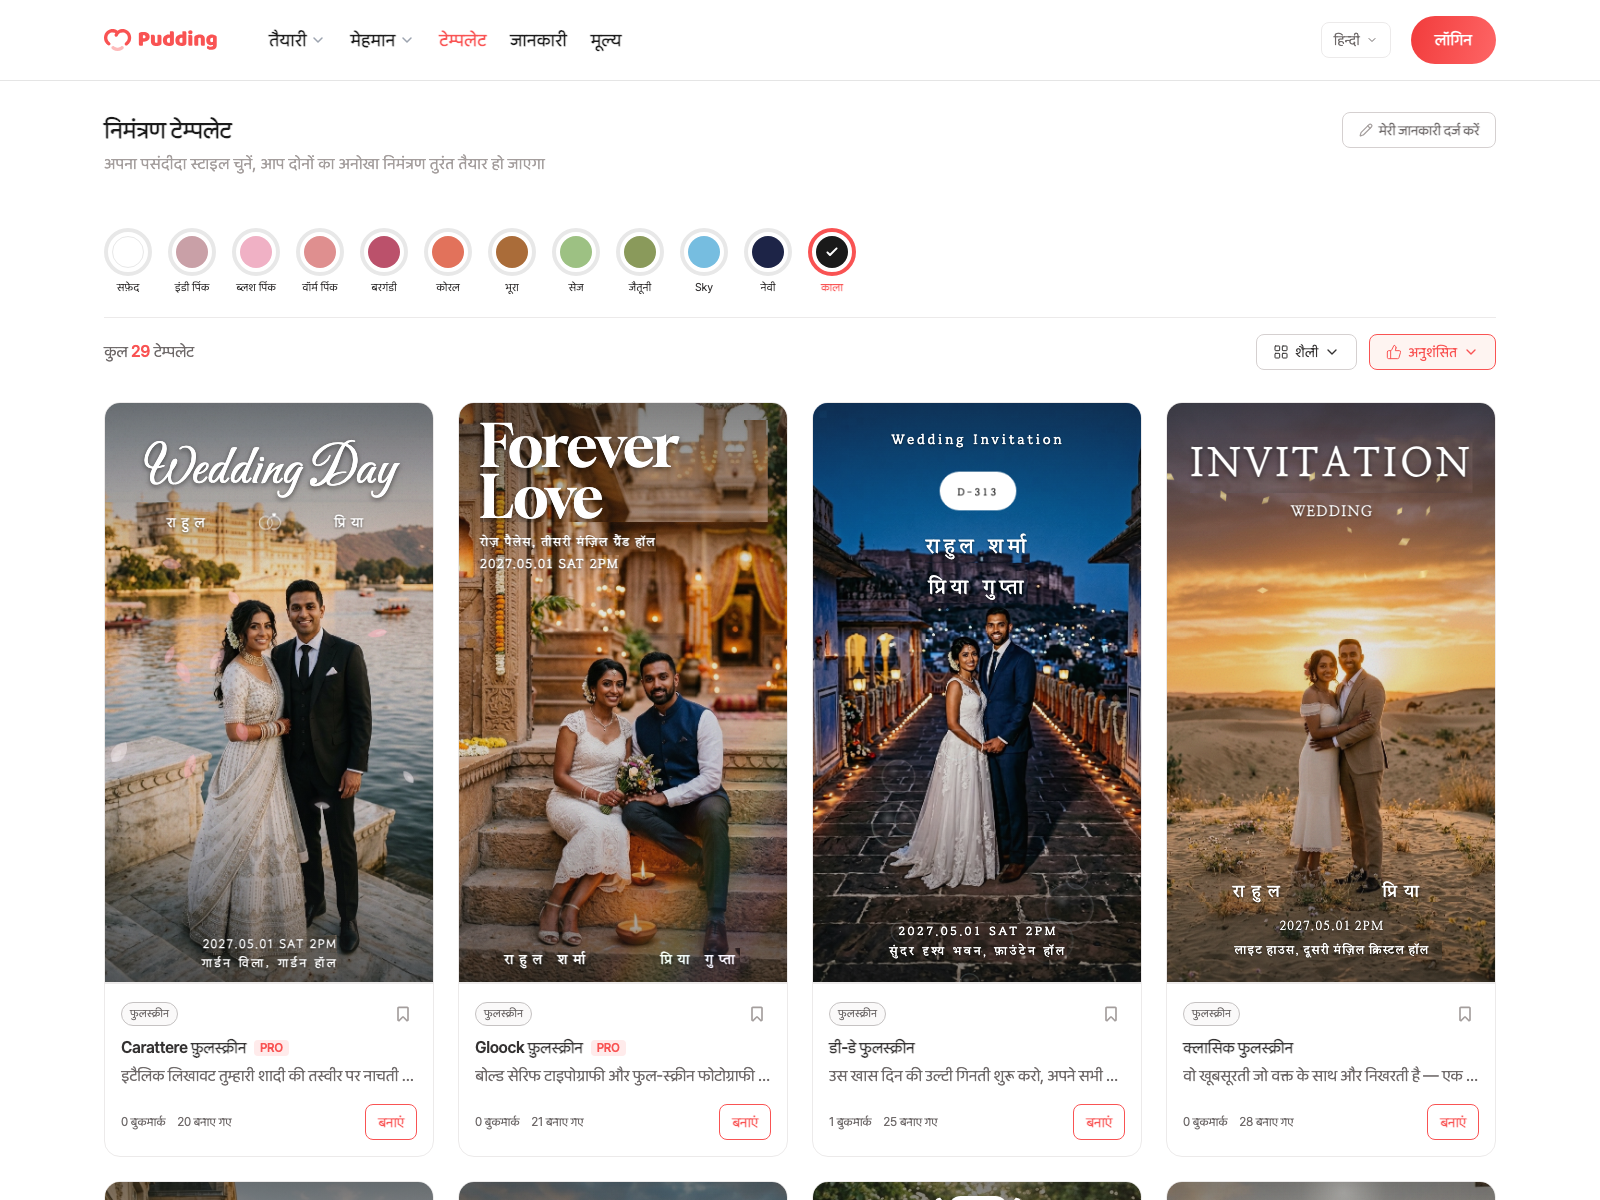The image size is (1600, 1200).
Task: Click the PRO badge on Carattere card
Action: coord(271,1048)
